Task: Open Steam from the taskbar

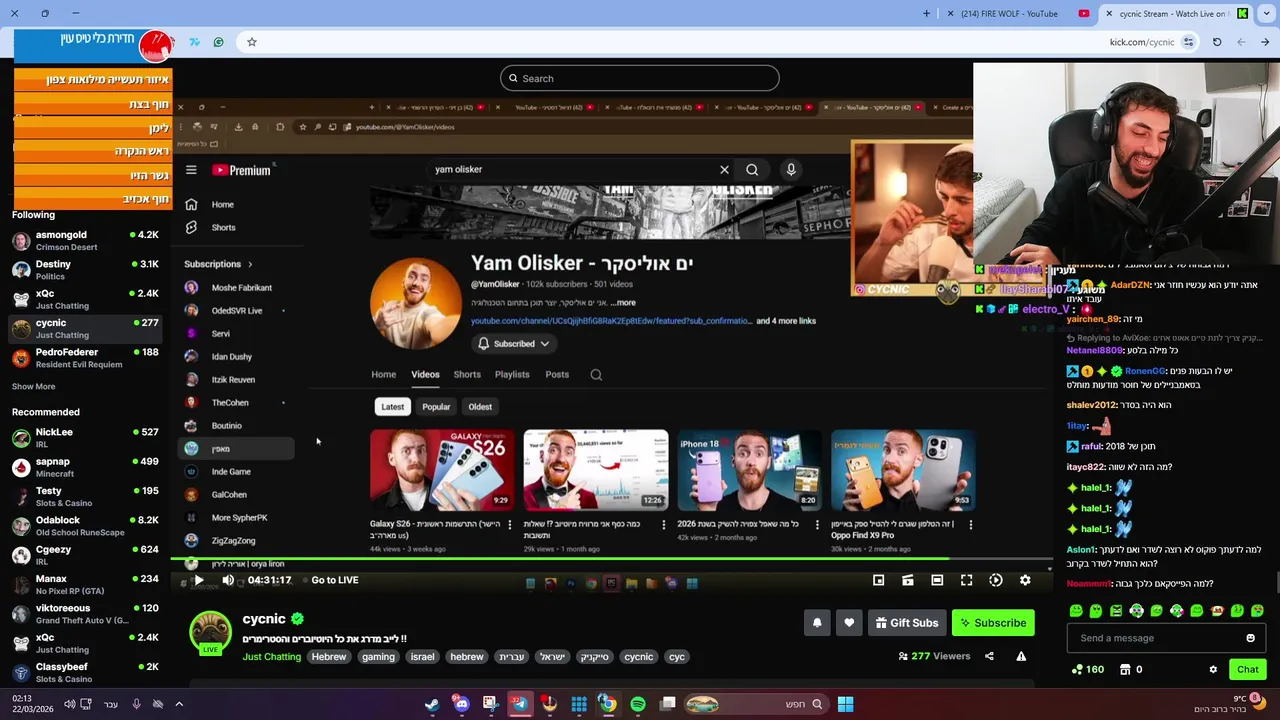Action: click(x=432, y=704)
